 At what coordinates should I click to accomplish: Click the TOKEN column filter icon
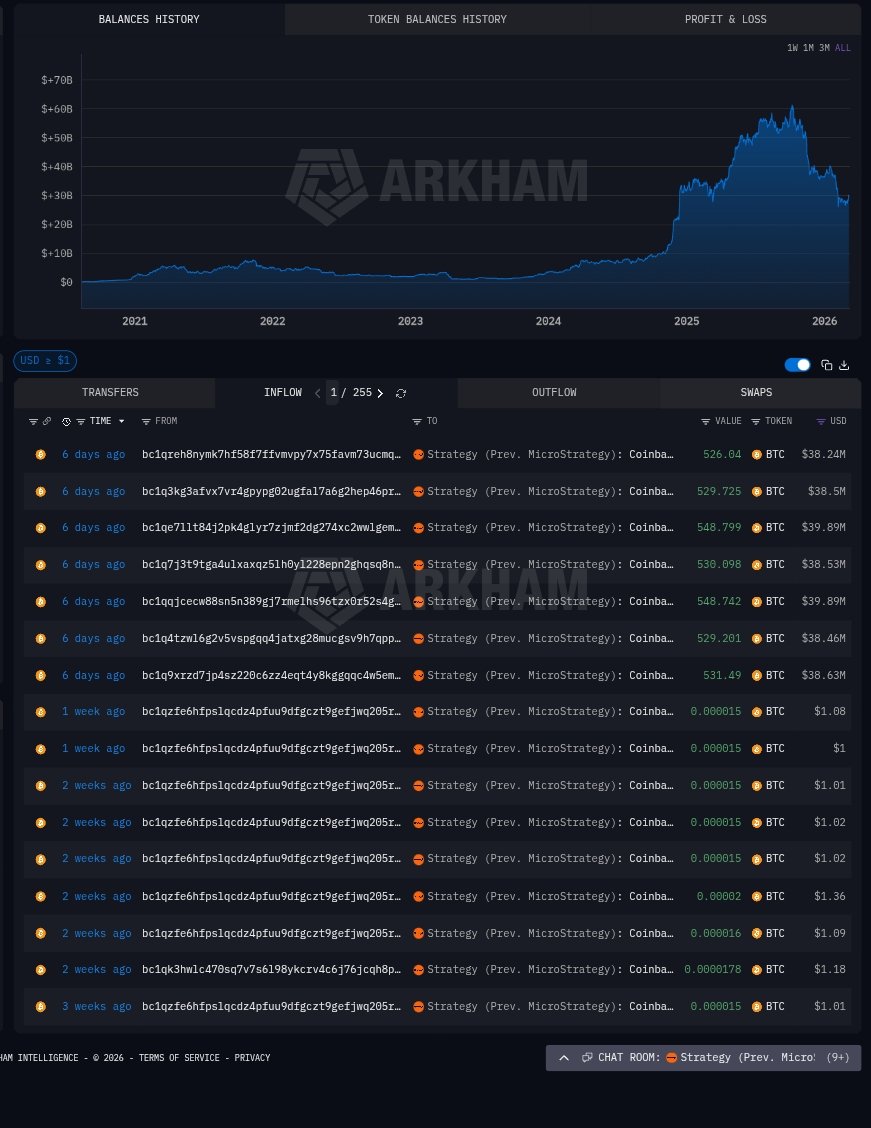[755, 422]
